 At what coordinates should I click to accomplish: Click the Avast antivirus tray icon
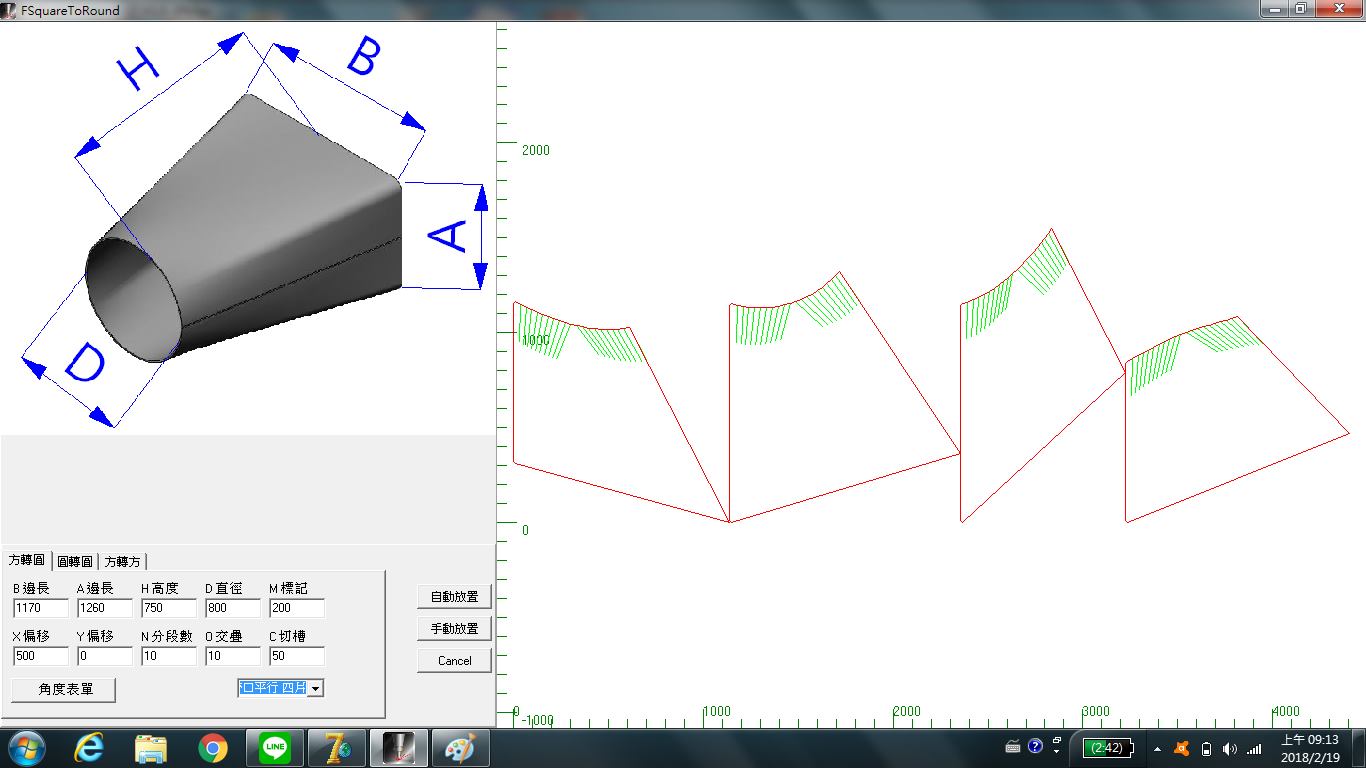[1181, 748]
